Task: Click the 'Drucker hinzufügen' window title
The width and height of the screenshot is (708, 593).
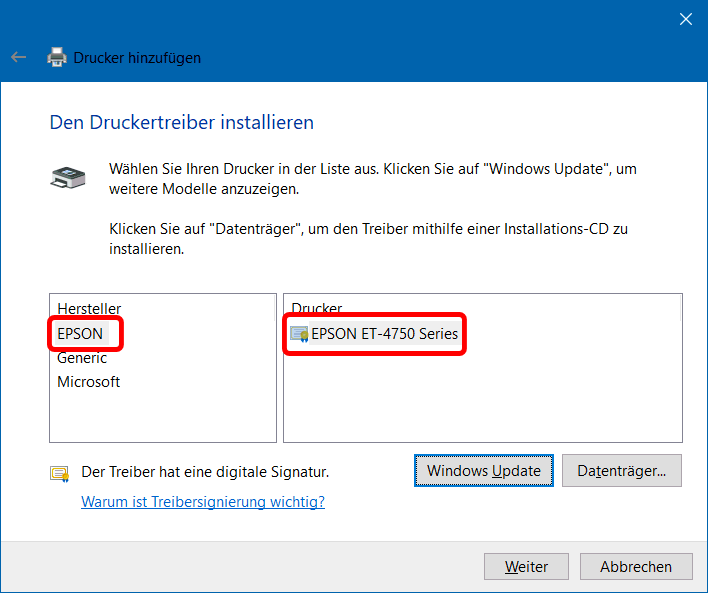Action: click(137, 58)
